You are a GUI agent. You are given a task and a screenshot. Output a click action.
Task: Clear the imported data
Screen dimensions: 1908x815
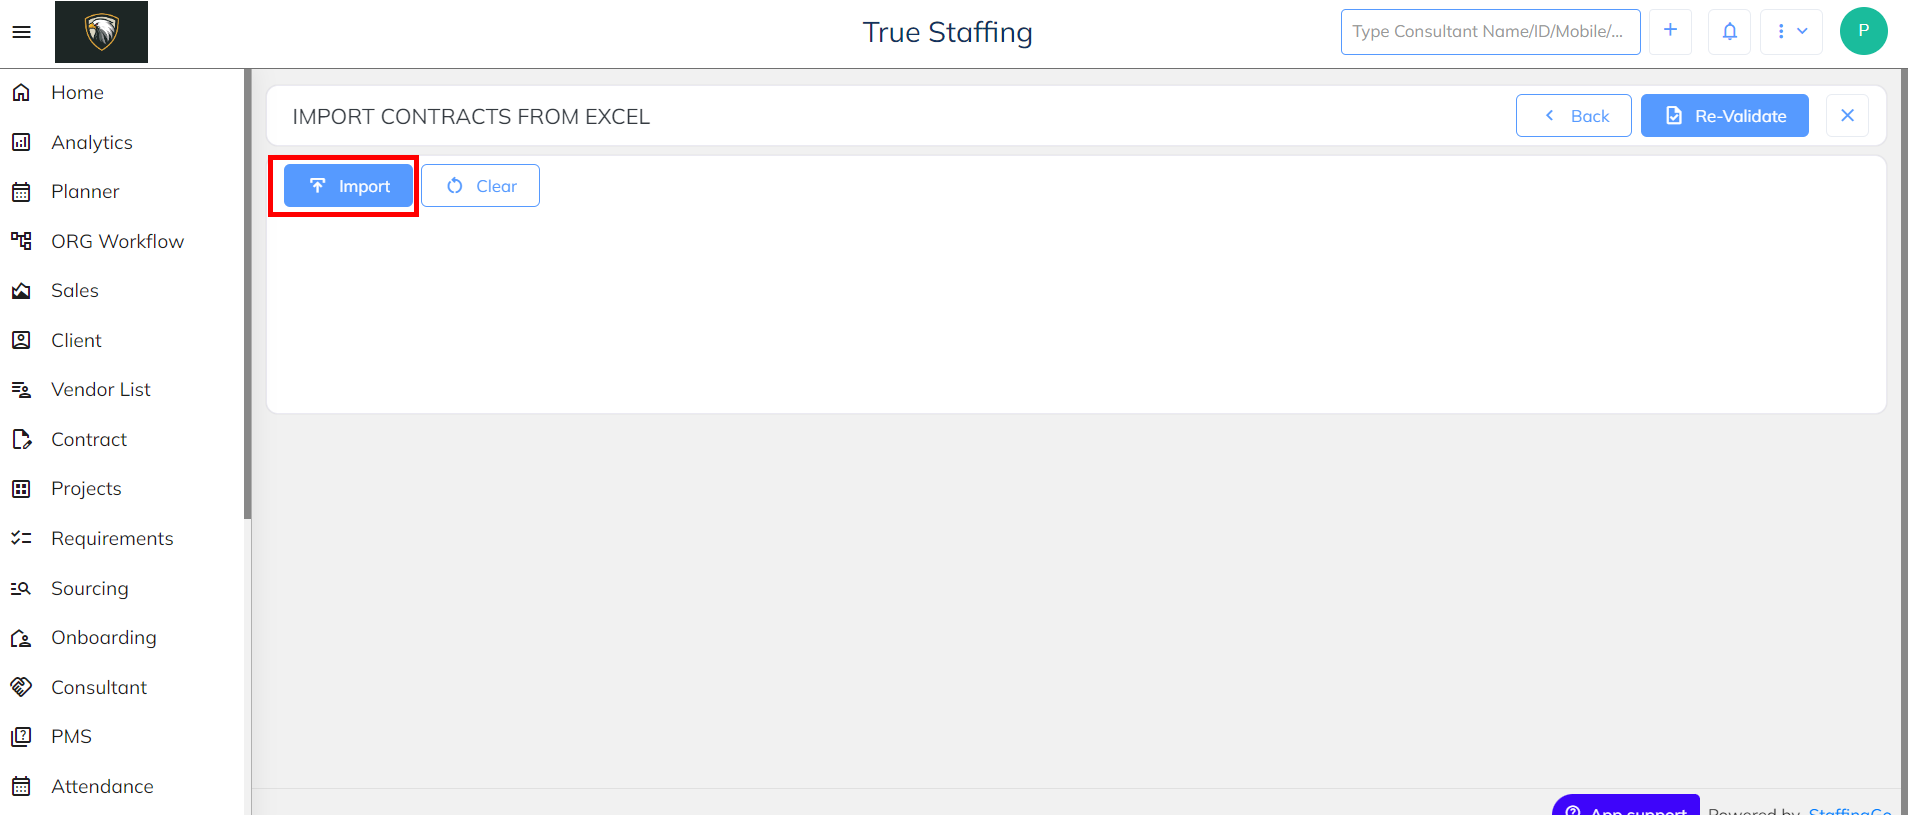(481, 186)
